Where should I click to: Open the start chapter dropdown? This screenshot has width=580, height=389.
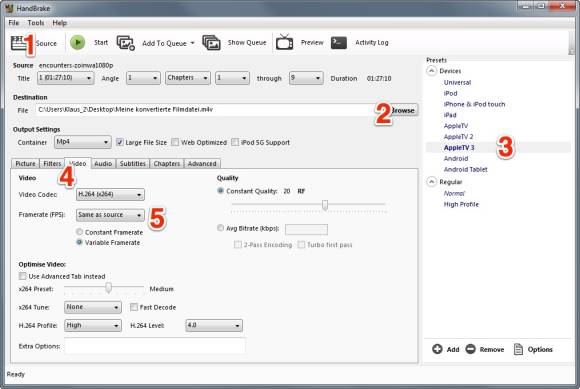click(232, 78)
